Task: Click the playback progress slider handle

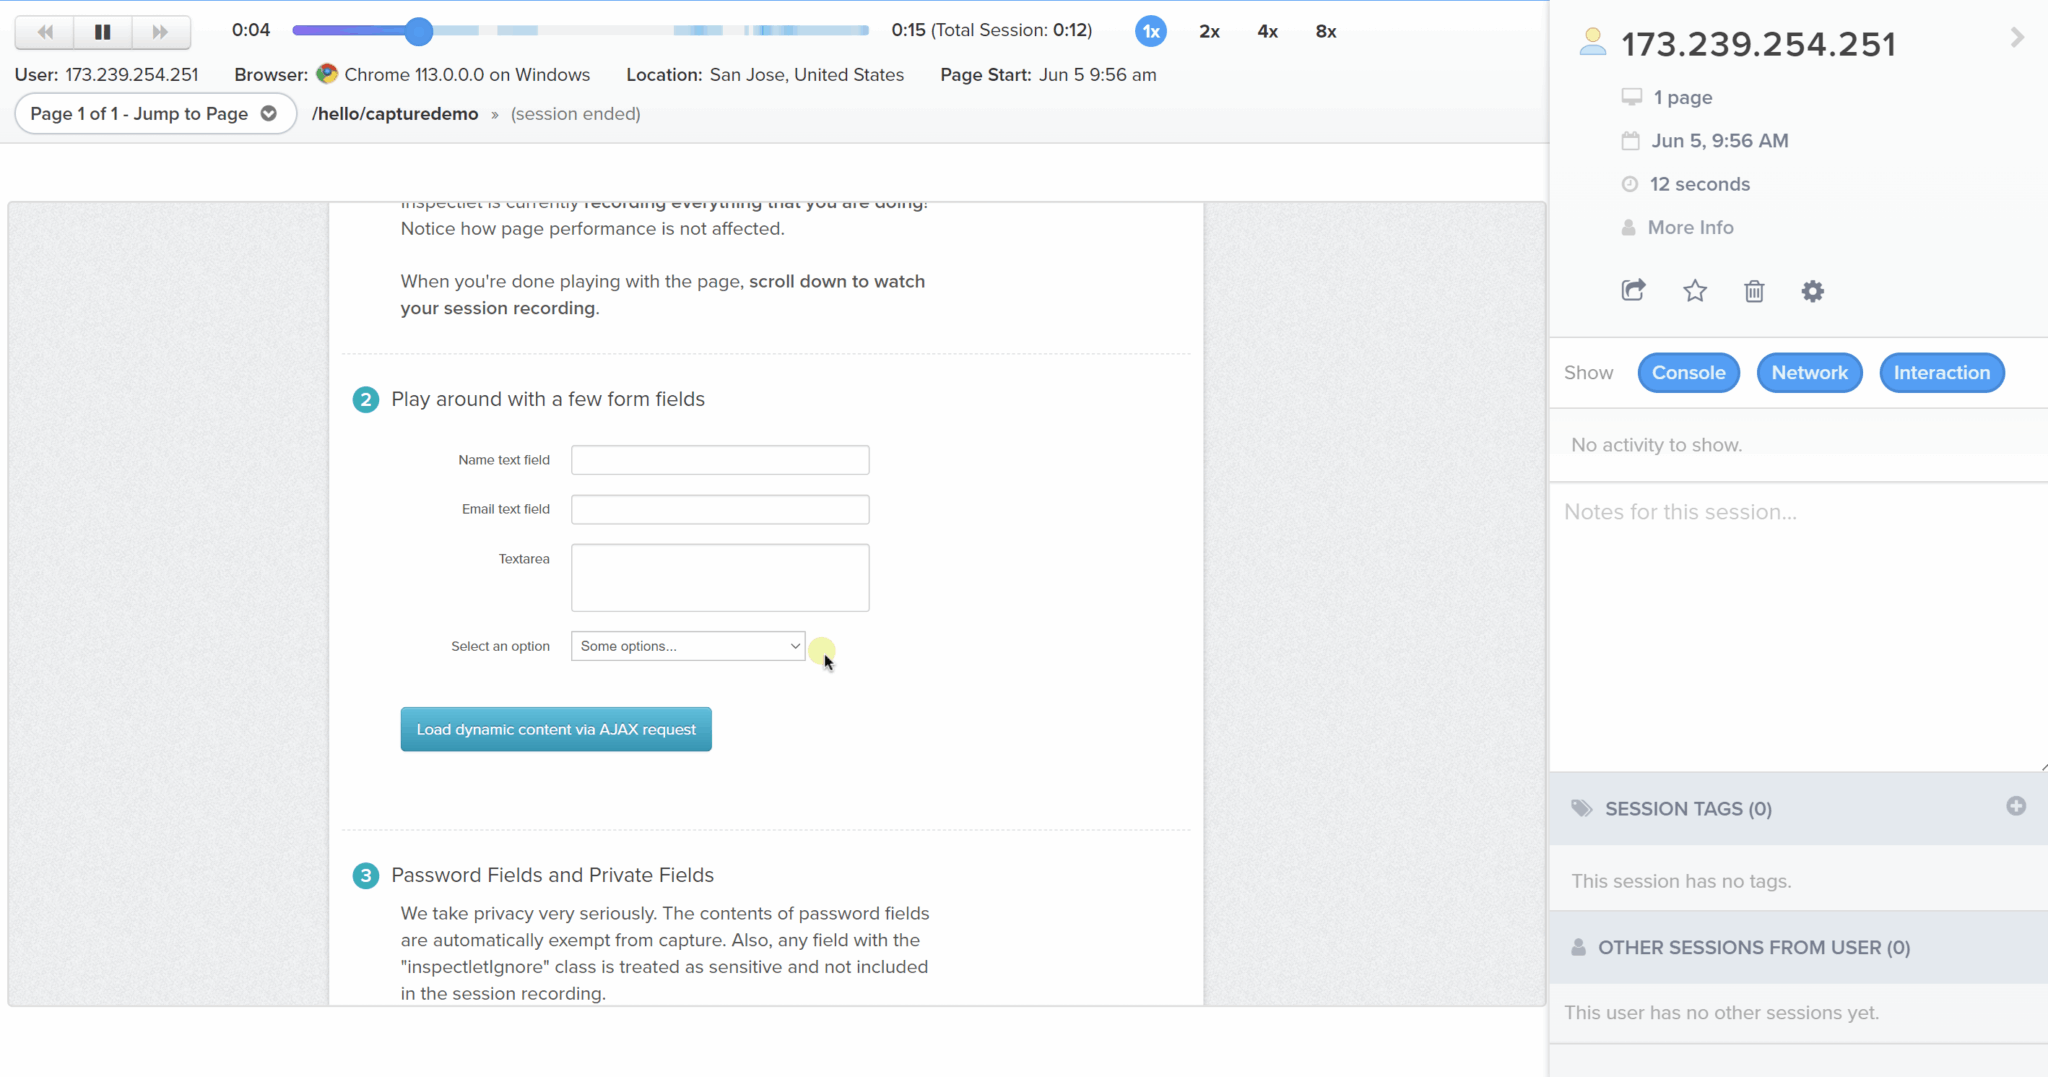Action: pyautogui.click(x=419, y=31)
